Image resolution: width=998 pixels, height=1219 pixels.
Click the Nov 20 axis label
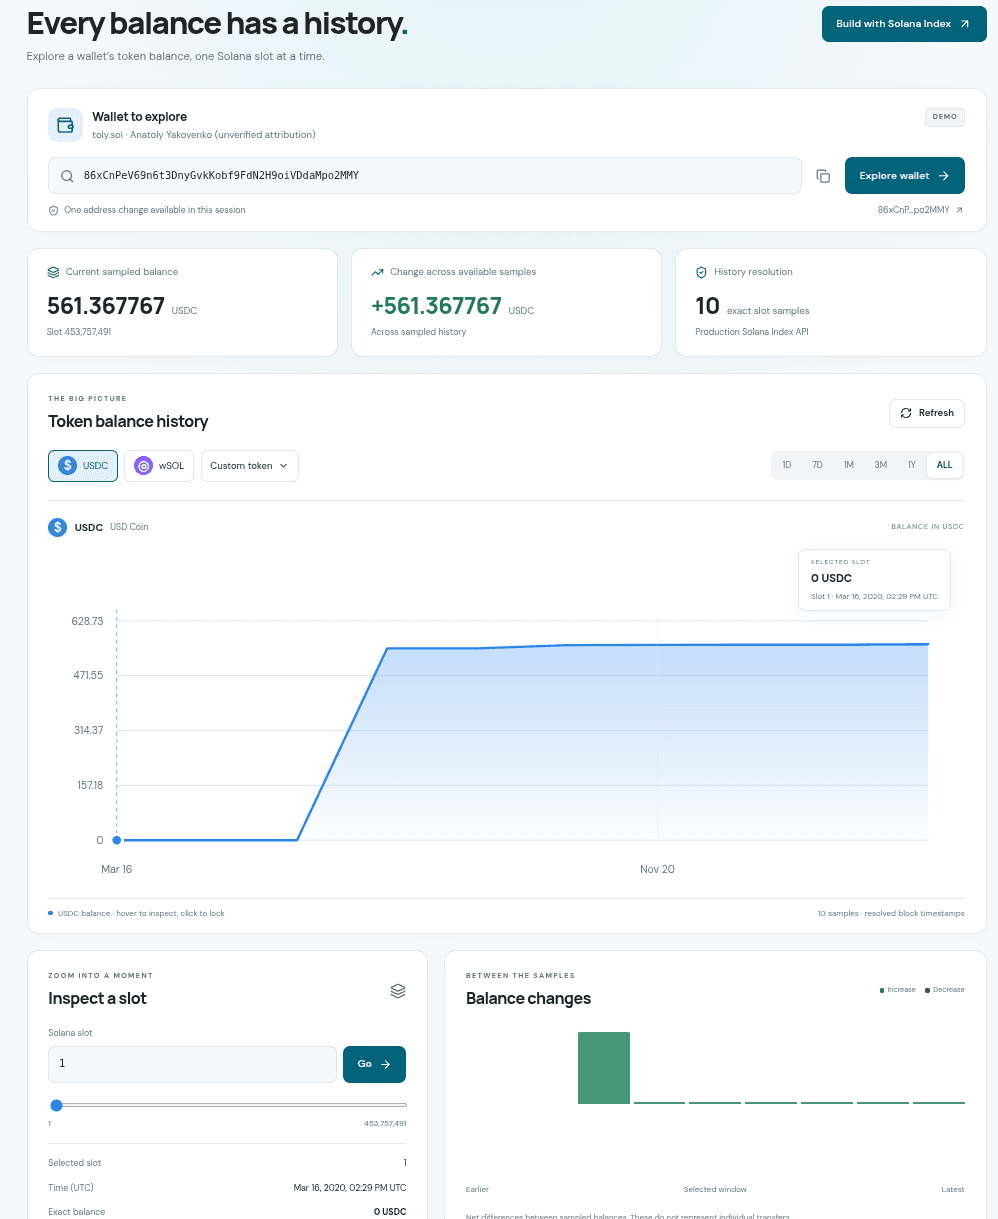657,869
